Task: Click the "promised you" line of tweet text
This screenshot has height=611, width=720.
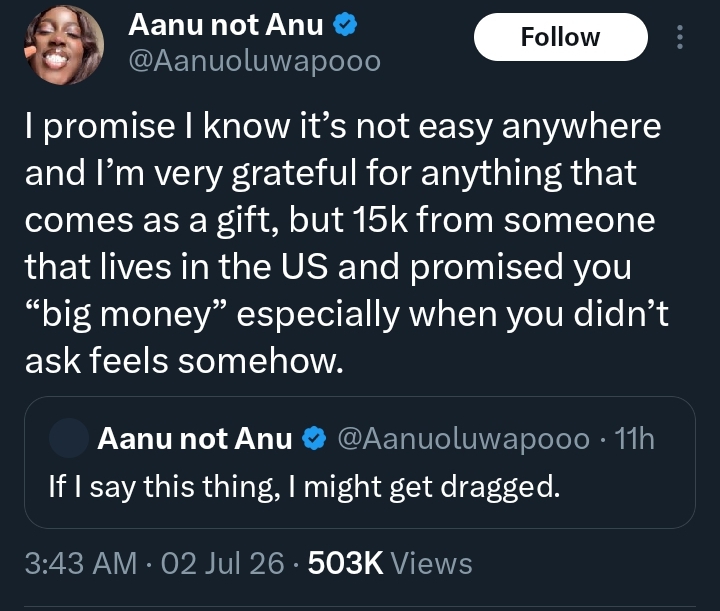Action: (x=521, y=267)
